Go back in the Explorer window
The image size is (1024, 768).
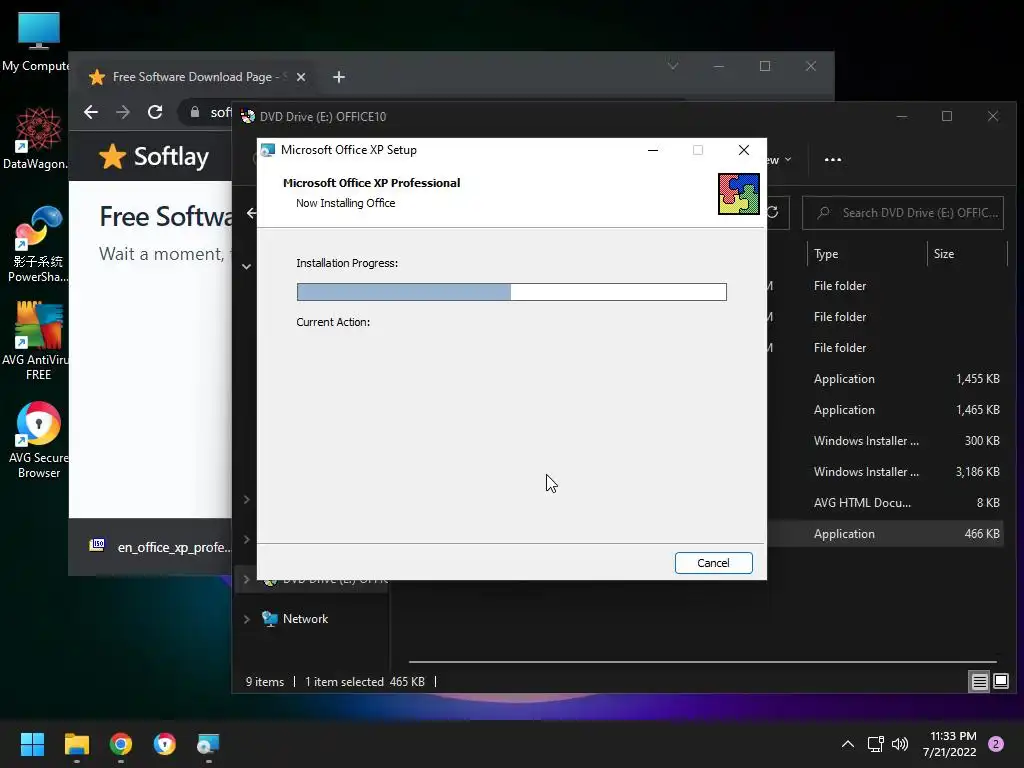point(251,213)
